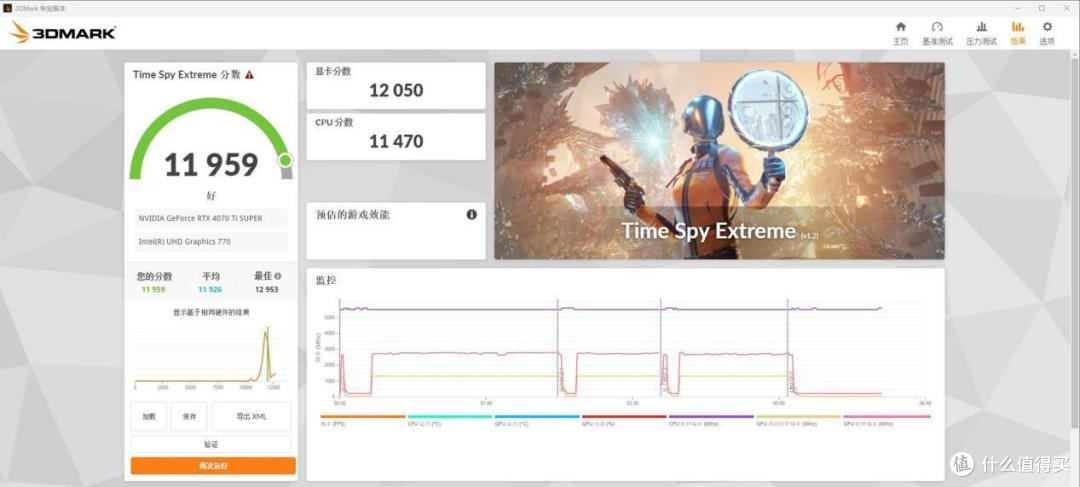Click the 最佳 score 12 953
The height and width of the screenshot is (487, 1080).
[267, 289]
